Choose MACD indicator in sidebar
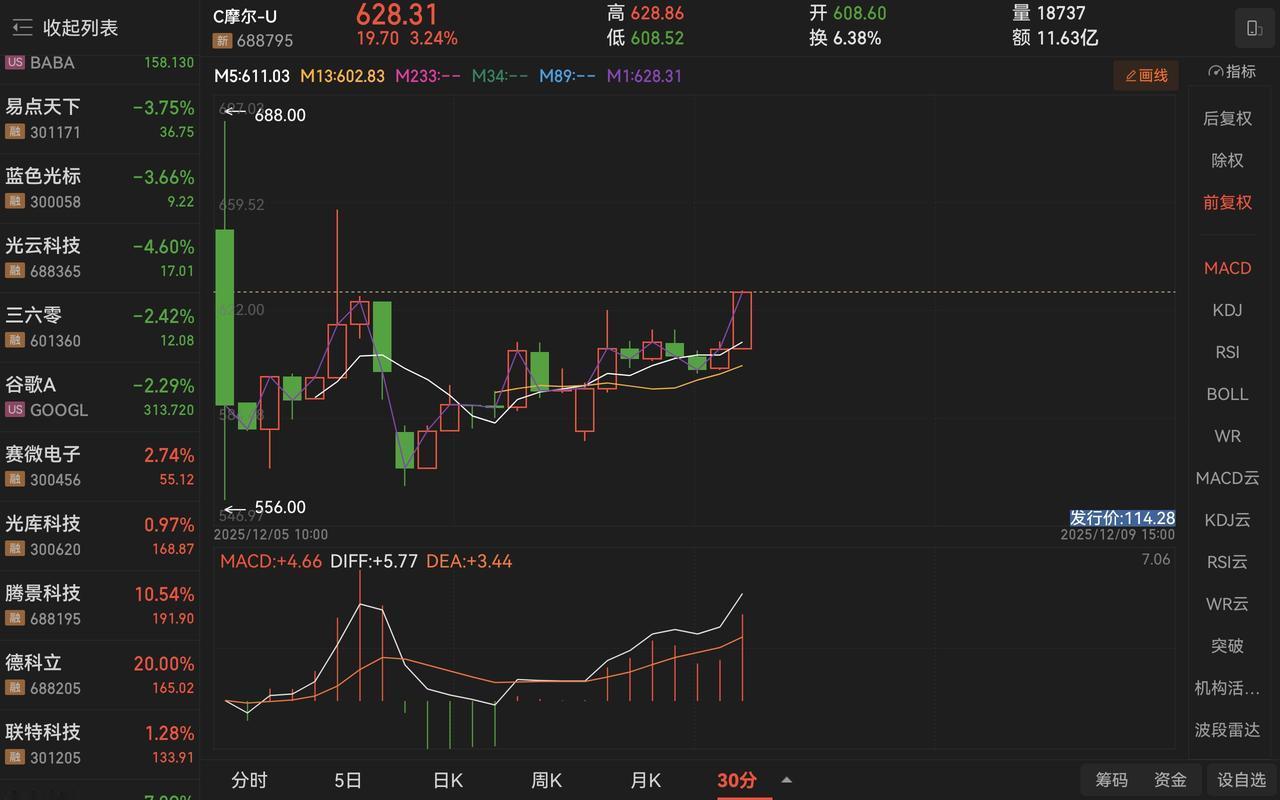Viewport: 1280px width, 800px height. pyautogui.click(x=1227, y=268)
